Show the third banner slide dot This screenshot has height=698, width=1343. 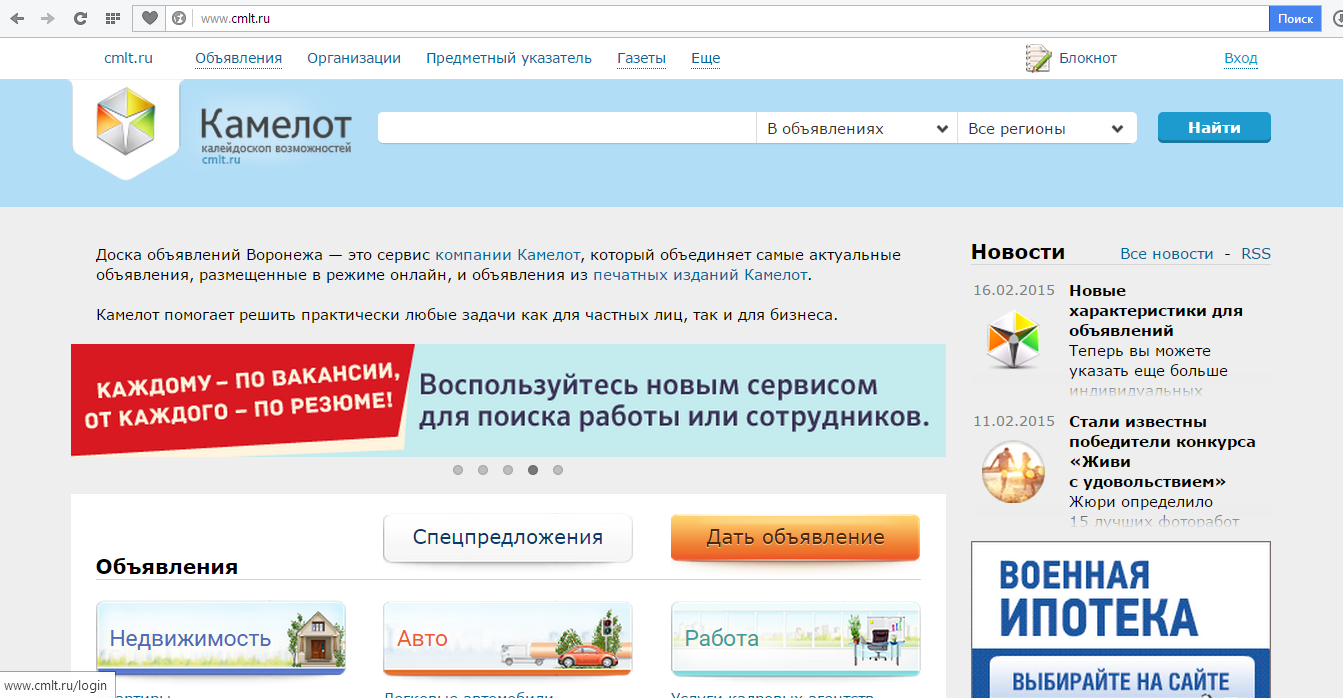pos(508,470)
